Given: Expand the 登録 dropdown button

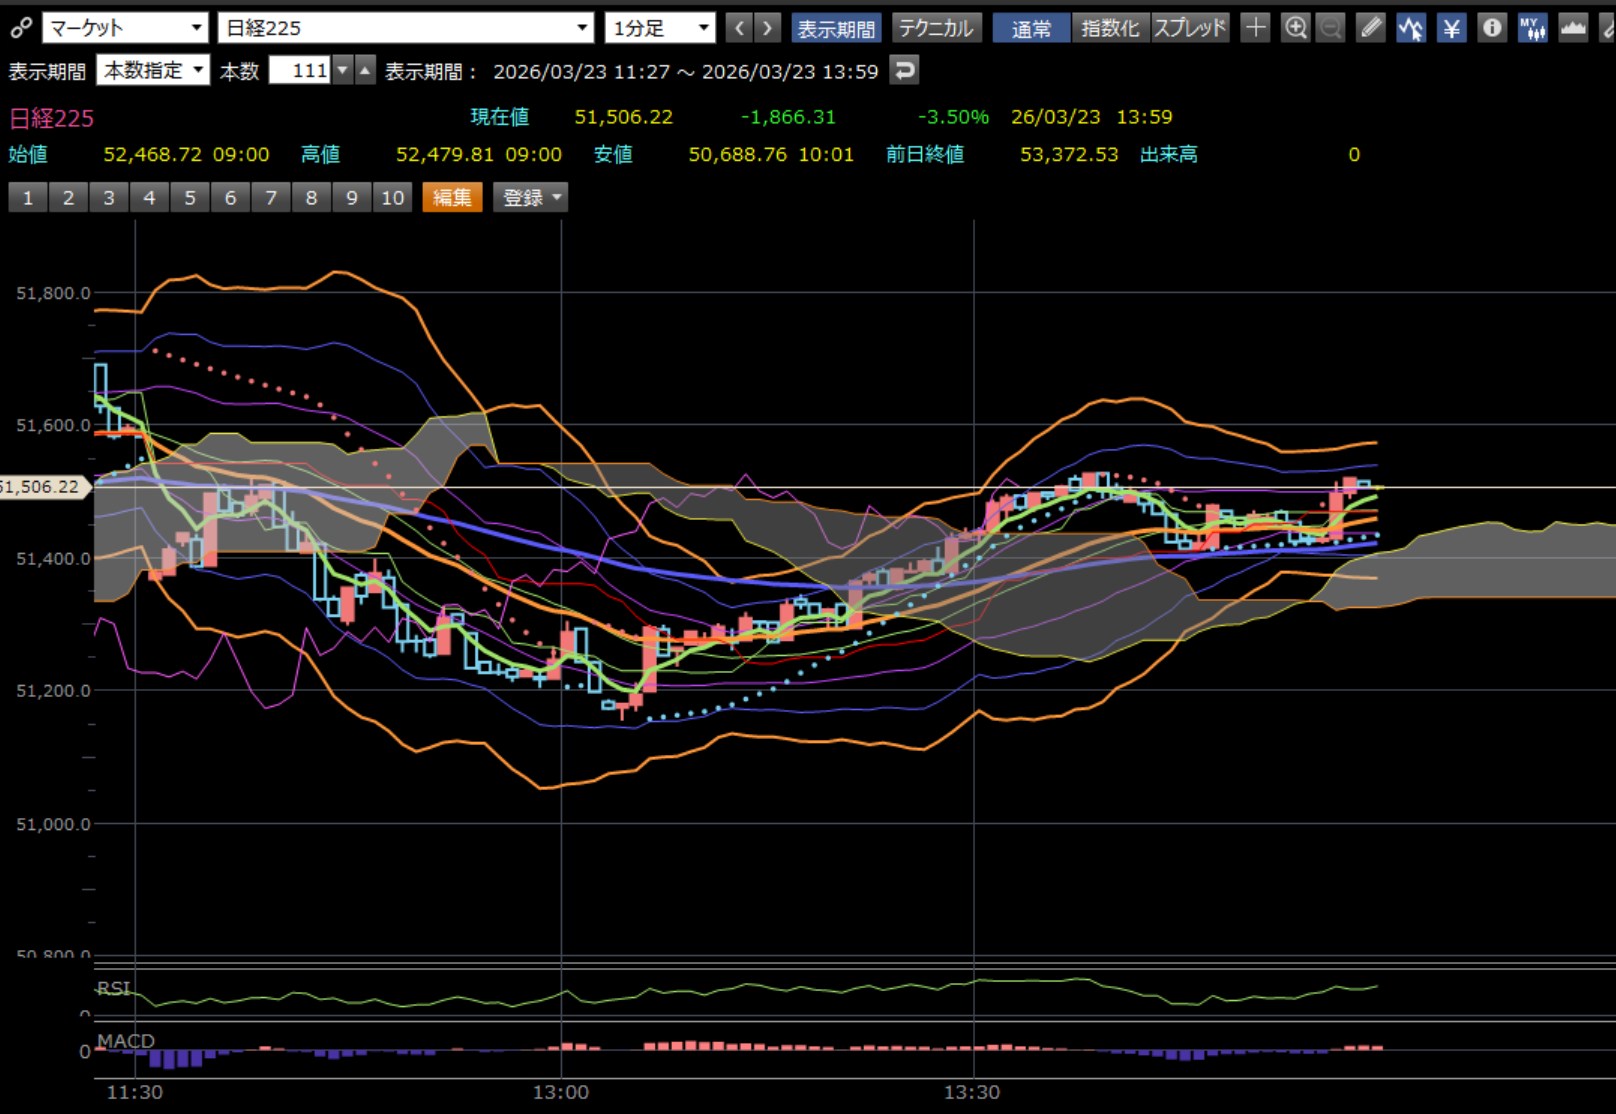Looking at the screenshot, I should click(x=531, y=198).
